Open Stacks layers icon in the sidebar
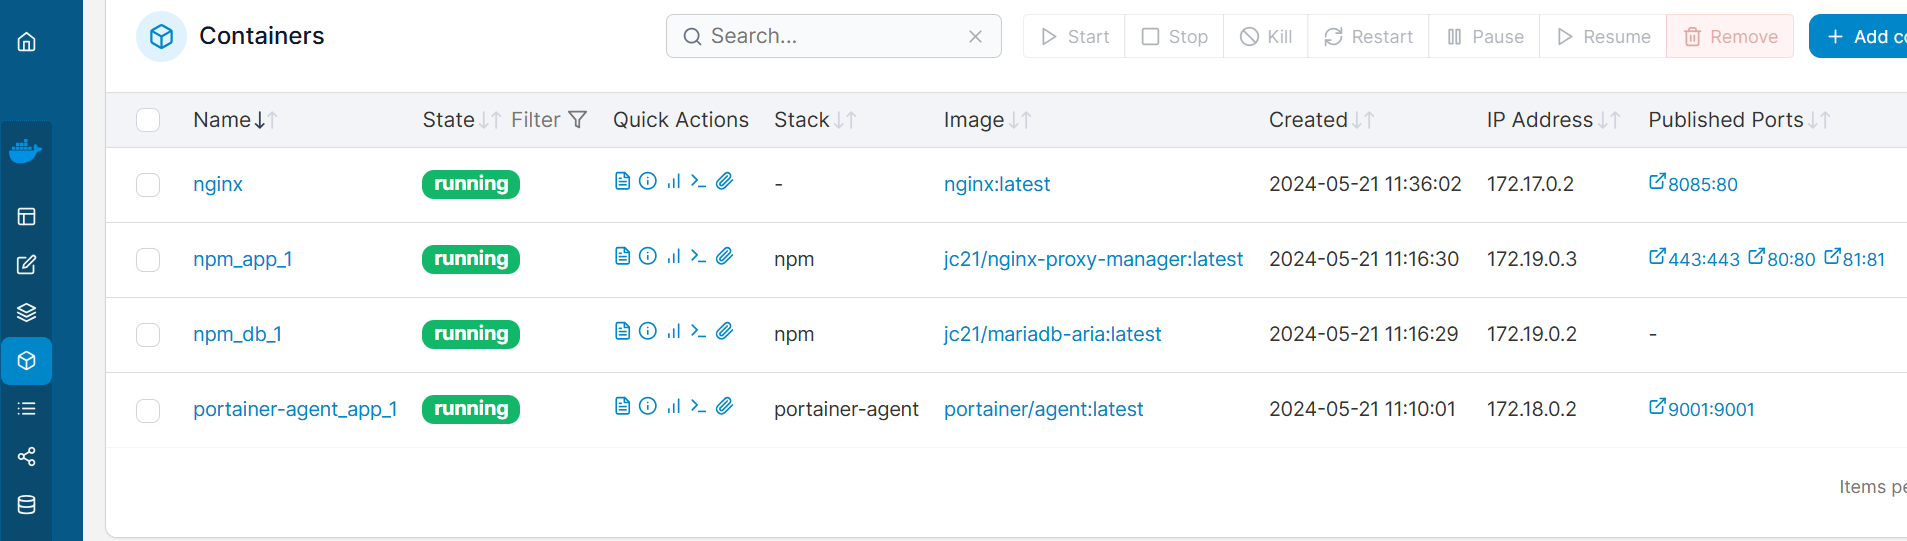This screenshot has width=1907, height=541. [x=27, y=313]
